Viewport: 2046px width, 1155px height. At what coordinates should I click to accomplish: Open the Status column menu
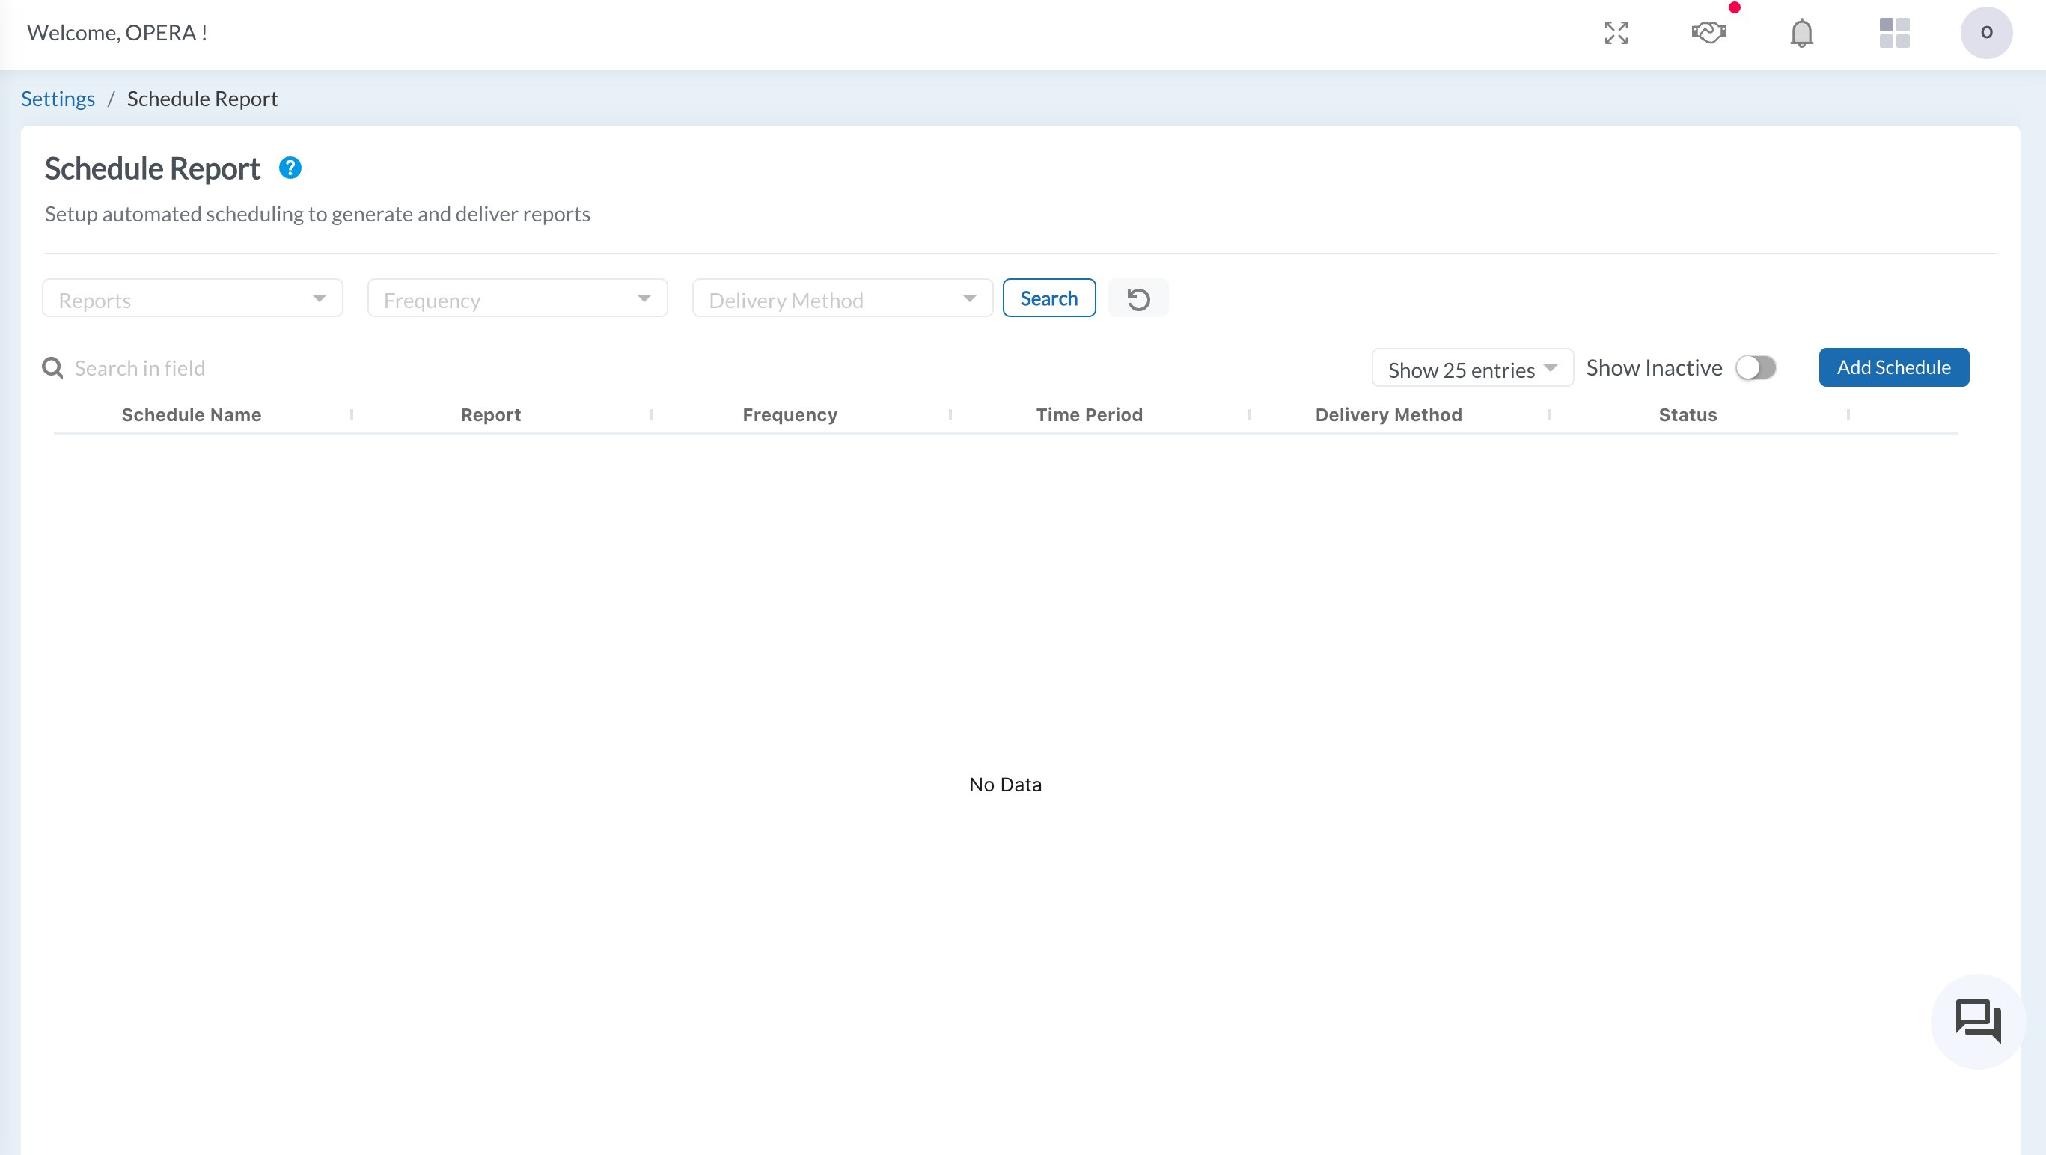pyautogui.click(x=1848, y=415)
